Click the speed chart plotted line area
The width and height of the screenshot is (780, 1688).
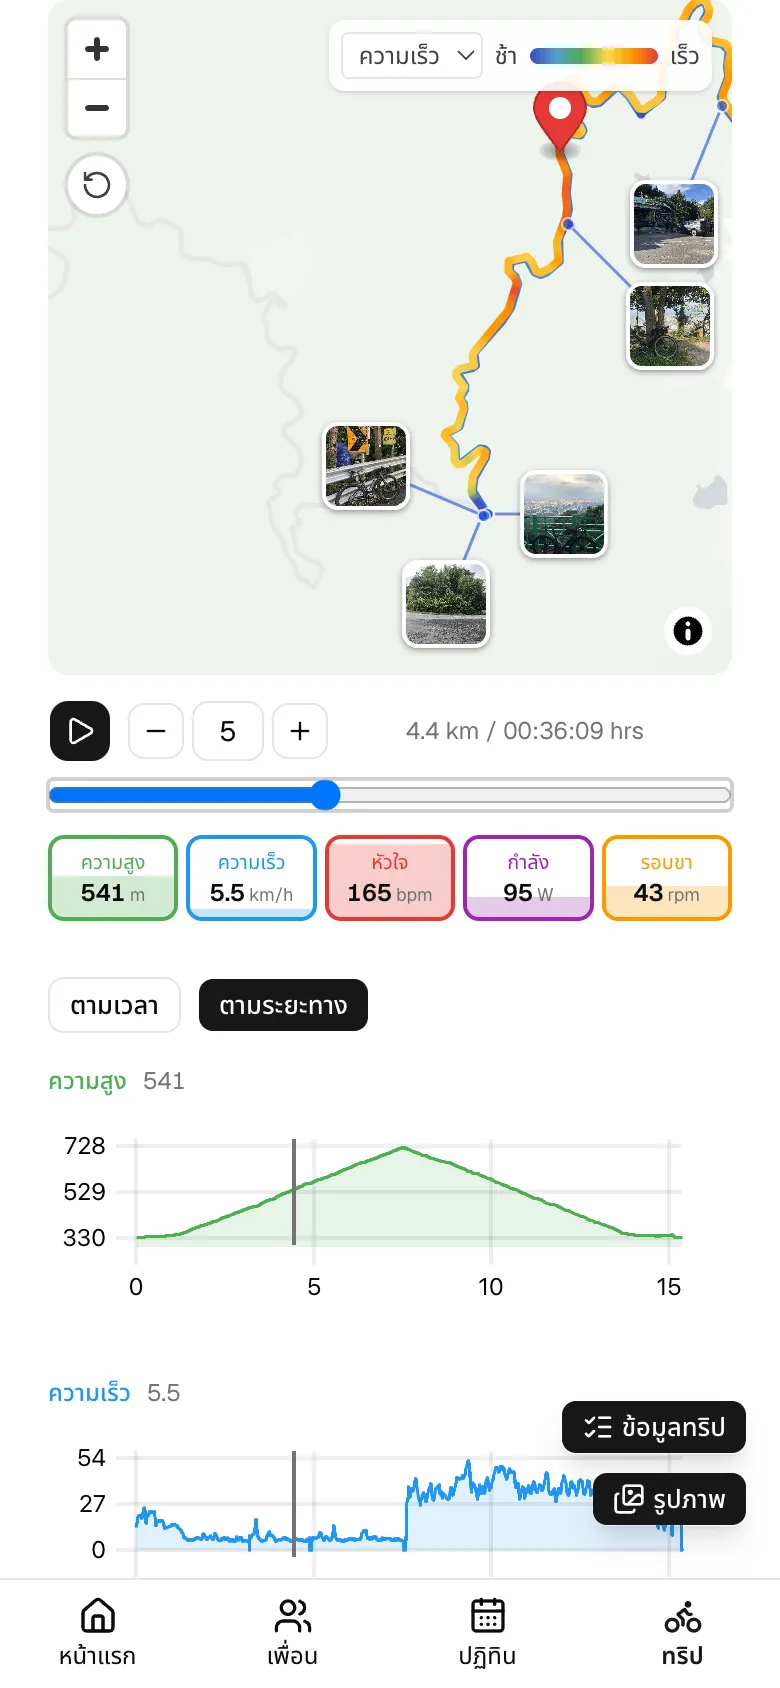409,1505
